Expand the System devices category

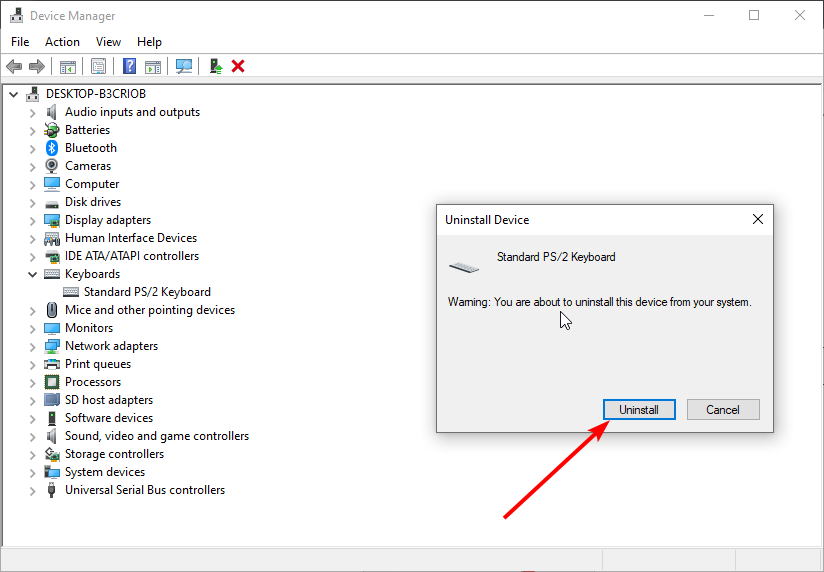coord(32,472)
